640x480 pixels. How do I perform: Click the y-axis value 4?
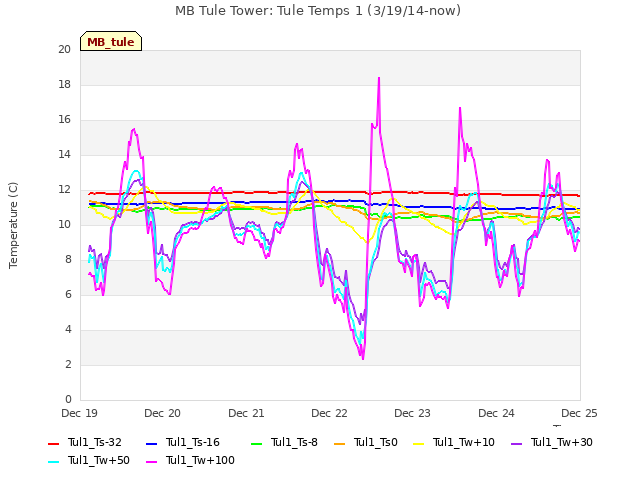[68, 329]
